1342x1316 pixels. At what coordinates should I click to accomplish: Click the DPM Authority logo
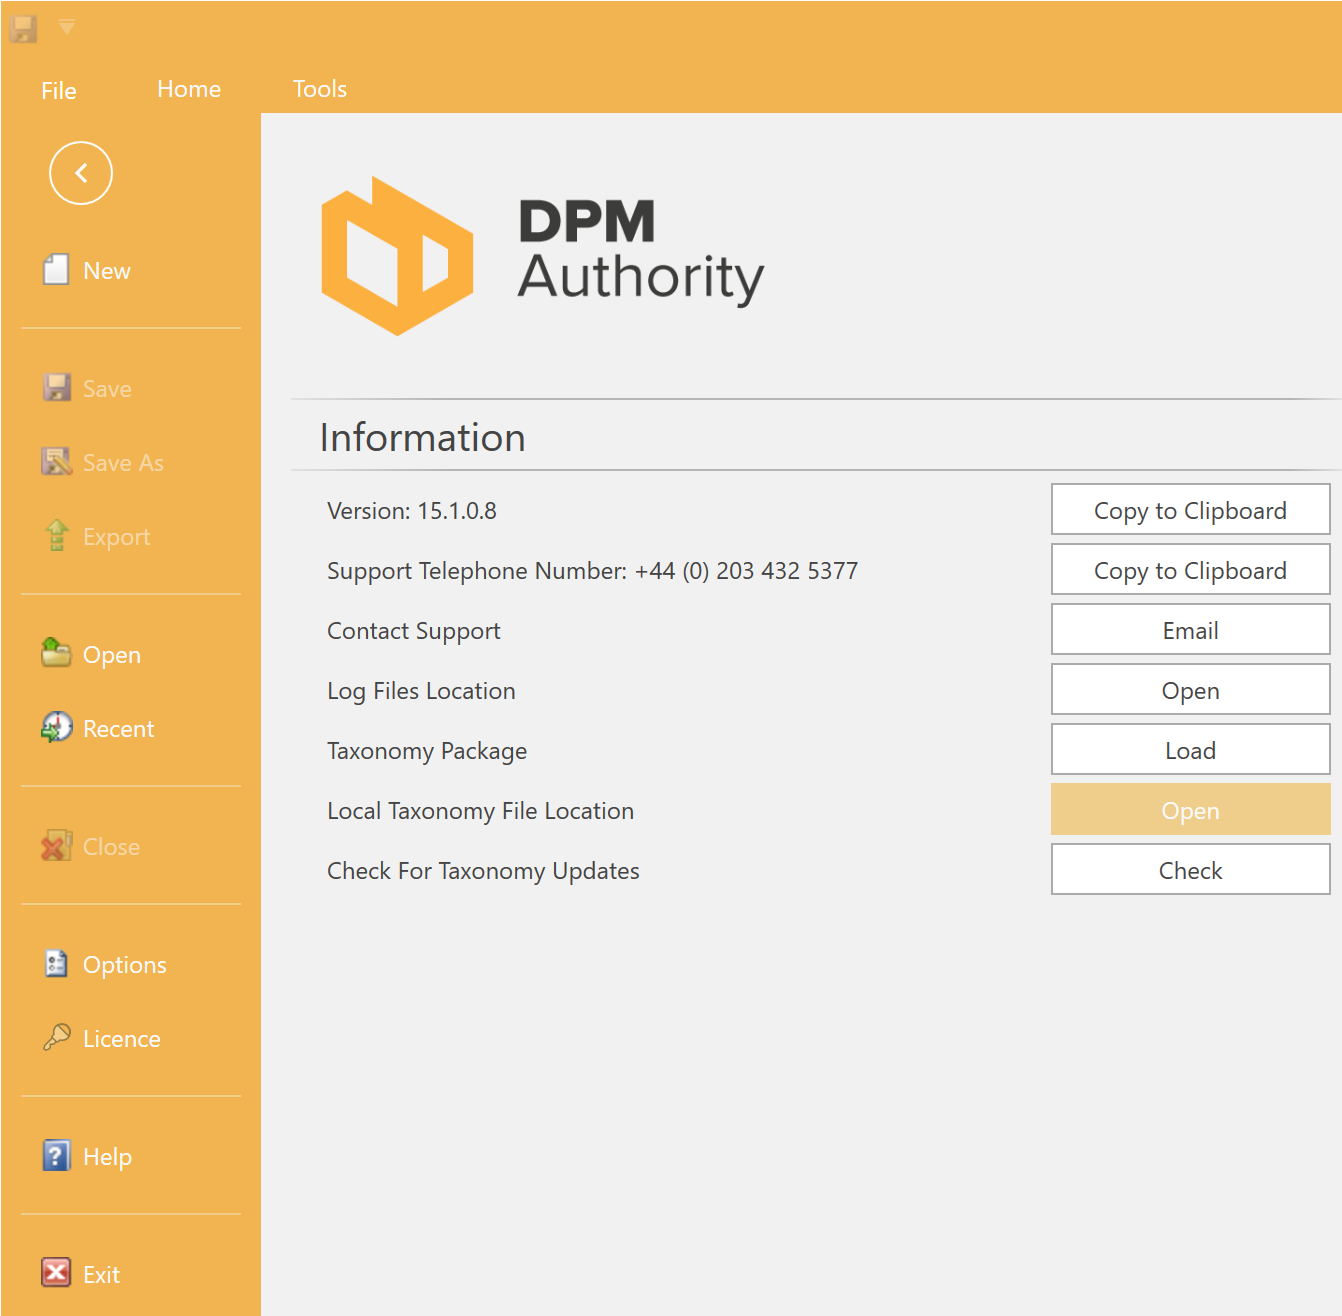click(543, 256)
